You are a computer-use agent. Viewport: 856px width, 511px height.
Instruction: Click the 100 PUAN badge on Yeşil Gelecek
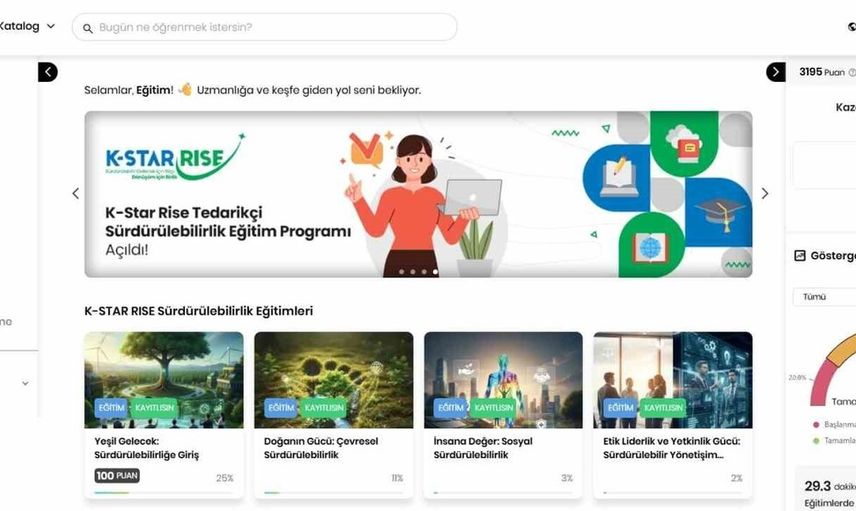117,476
